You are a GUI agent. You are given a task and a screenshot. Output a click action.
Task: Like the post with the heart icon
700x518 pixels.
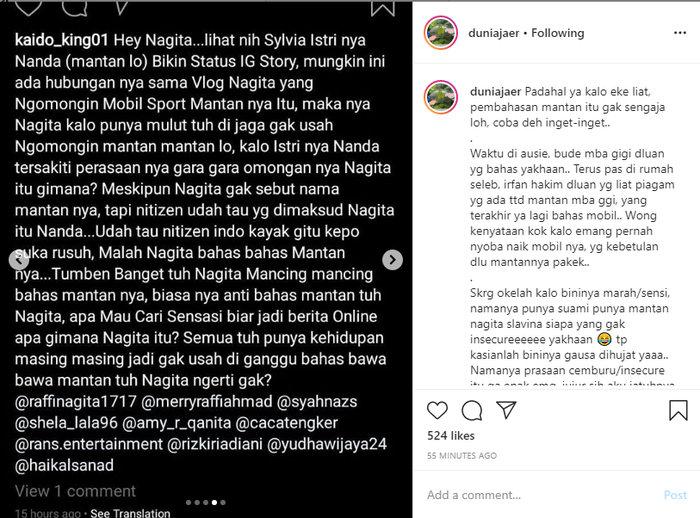click(x=437, y=410)
